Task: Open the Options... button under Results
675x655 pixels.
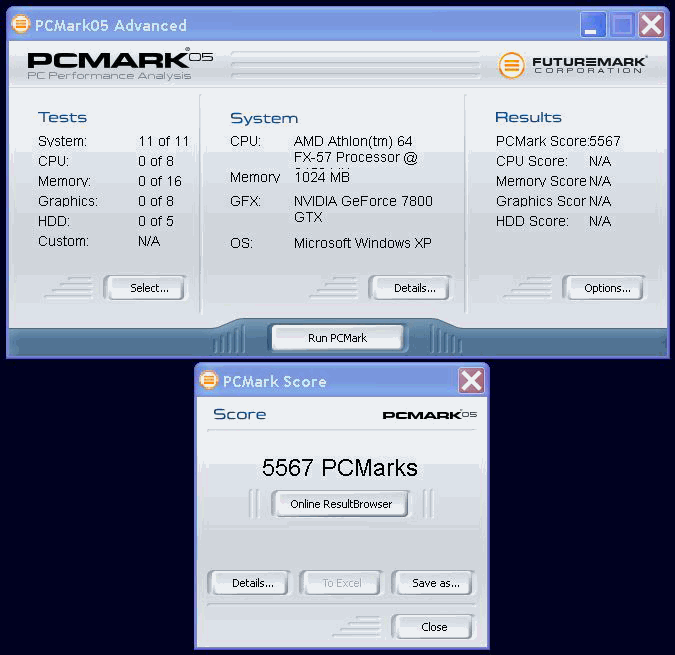Action: tap(605, 287)
